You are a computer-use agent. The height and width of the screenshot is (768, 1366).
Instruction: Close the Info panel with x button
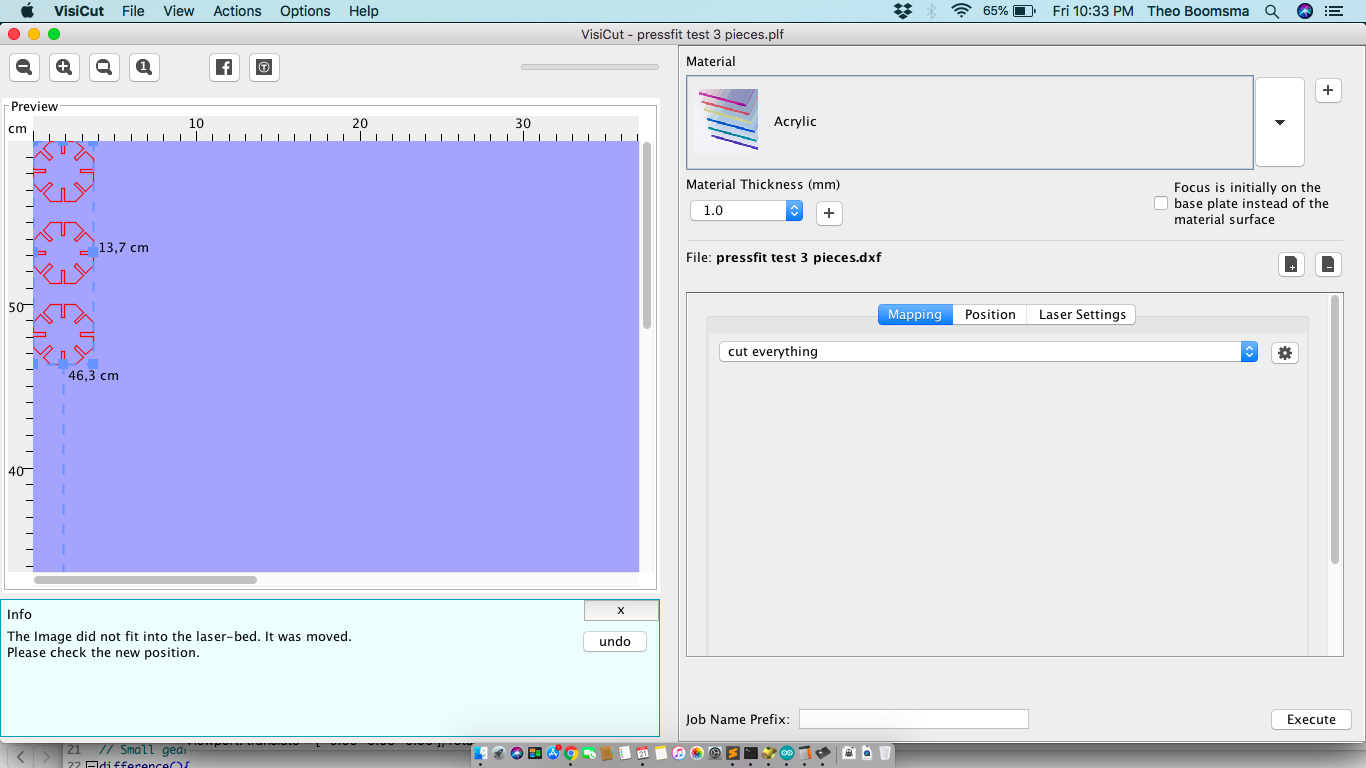click(621, 610)
